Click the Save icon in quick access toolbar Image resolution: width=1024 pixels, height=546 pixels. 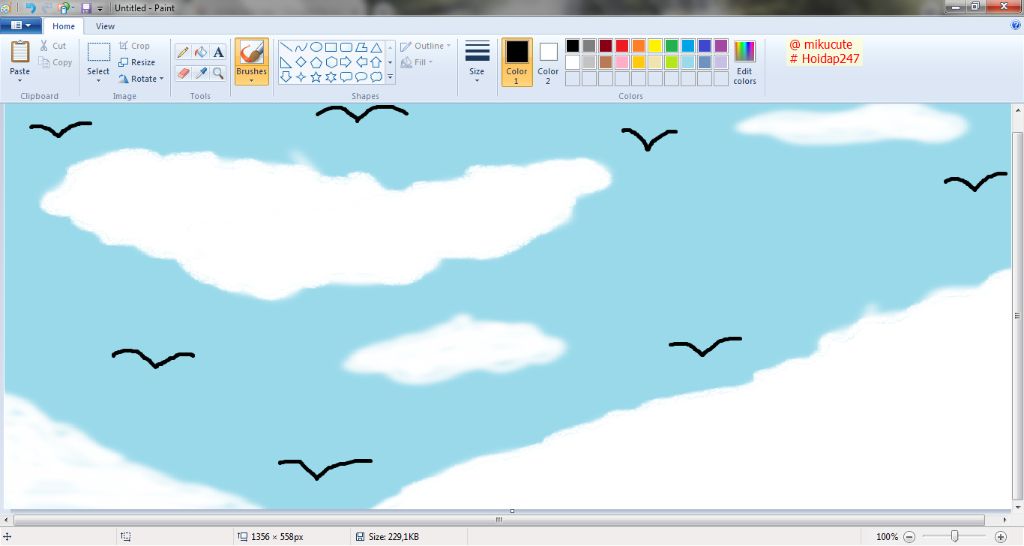(x=86, y=8)
